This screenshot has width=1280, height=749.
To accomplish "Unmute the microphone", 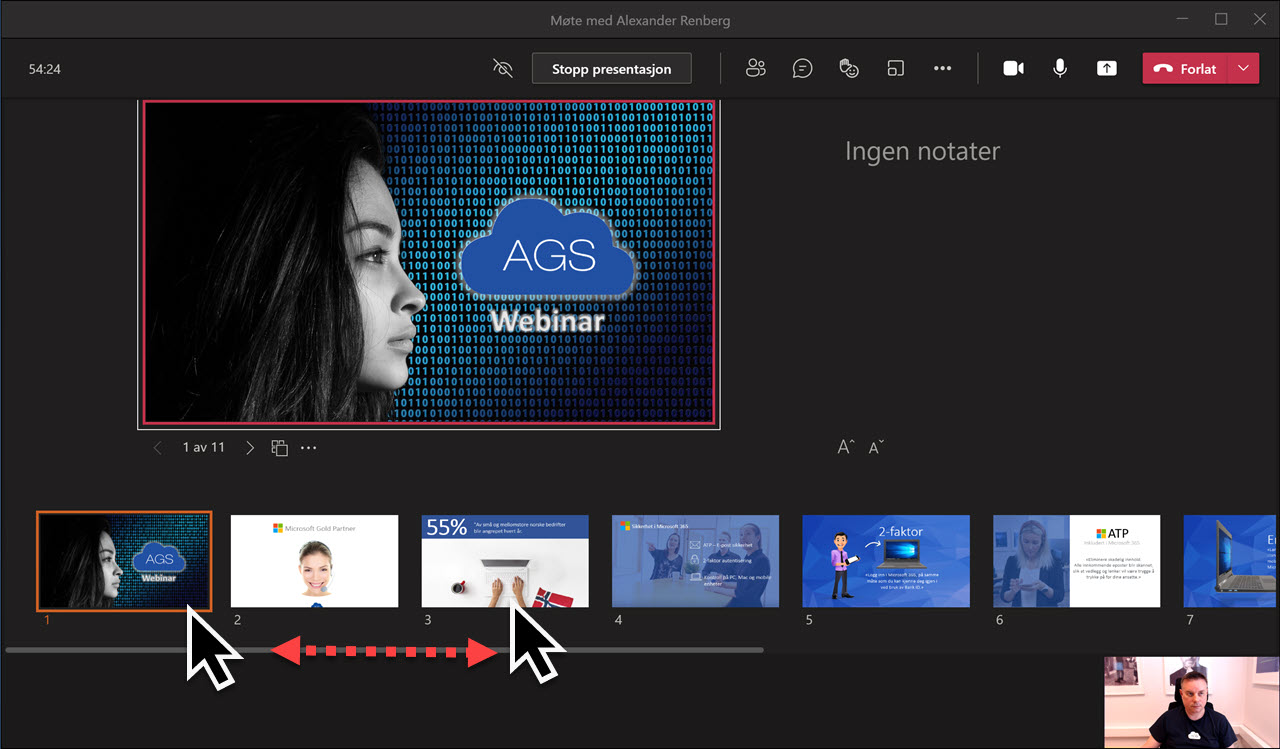I will coord(1059,68).
